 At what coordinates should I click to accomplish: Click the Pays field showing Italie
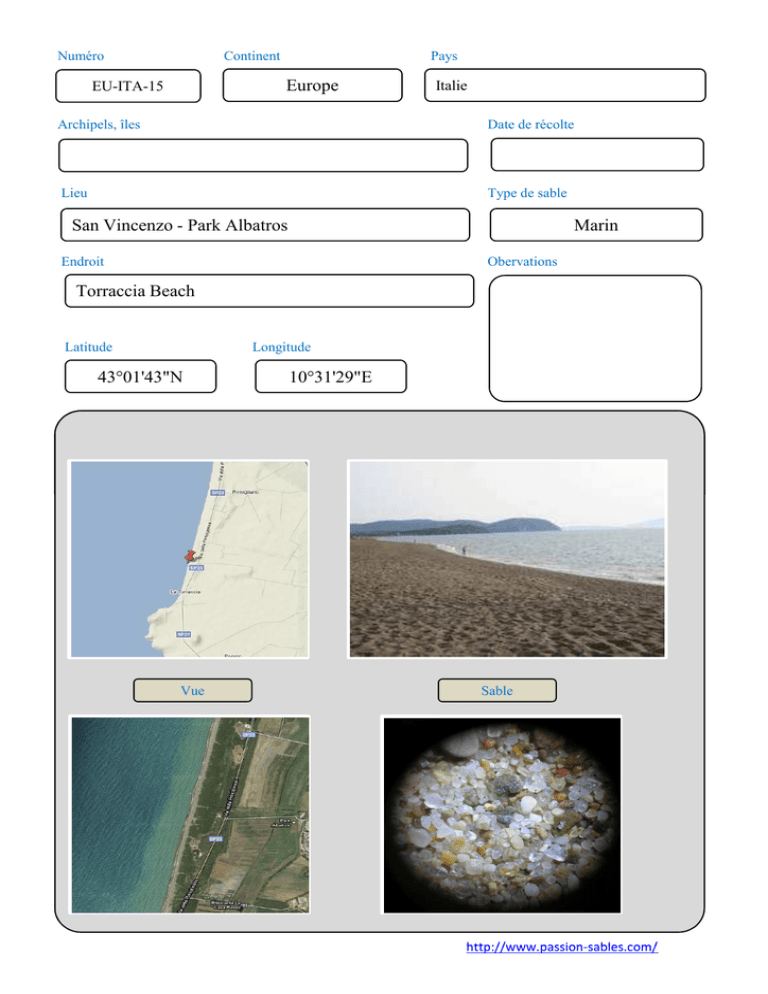(564, 86)
